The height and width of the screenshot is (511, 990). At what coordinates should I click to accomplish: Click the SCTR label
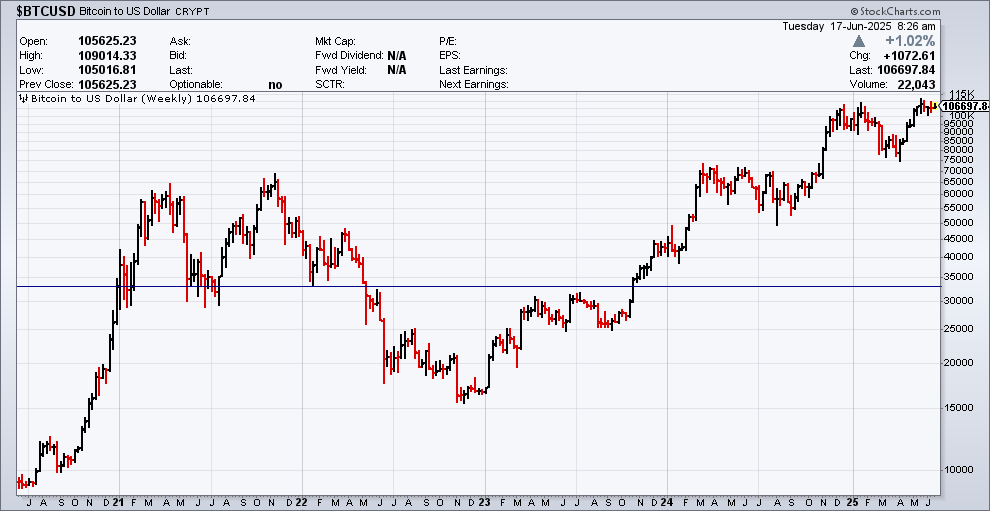[x=330, y=85]
